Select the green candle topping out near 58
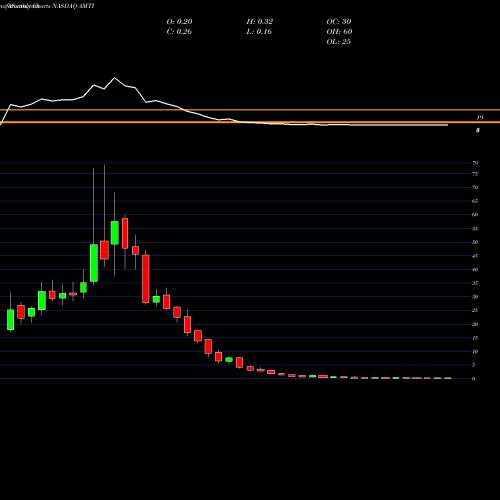This screenshot has height=500, width=500. 115,233
